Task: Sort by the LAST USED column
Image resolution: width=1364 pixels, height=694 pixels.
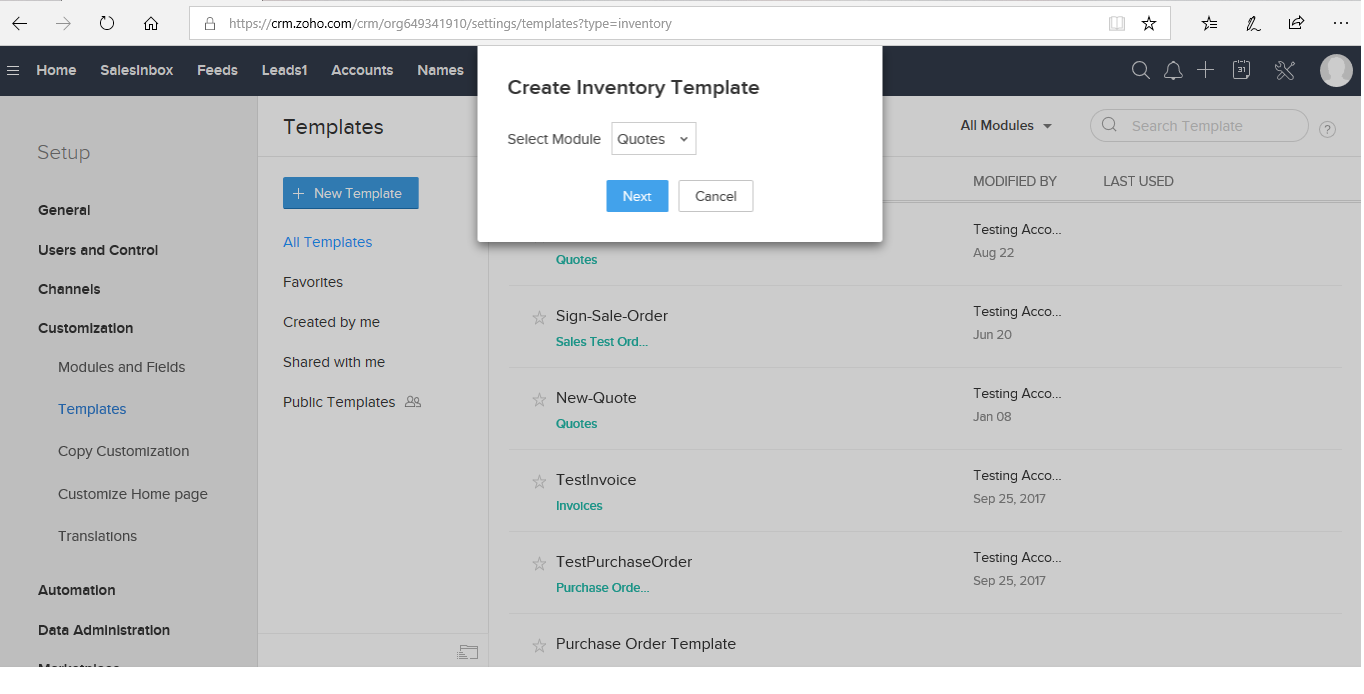Action: coord(1138,181)
